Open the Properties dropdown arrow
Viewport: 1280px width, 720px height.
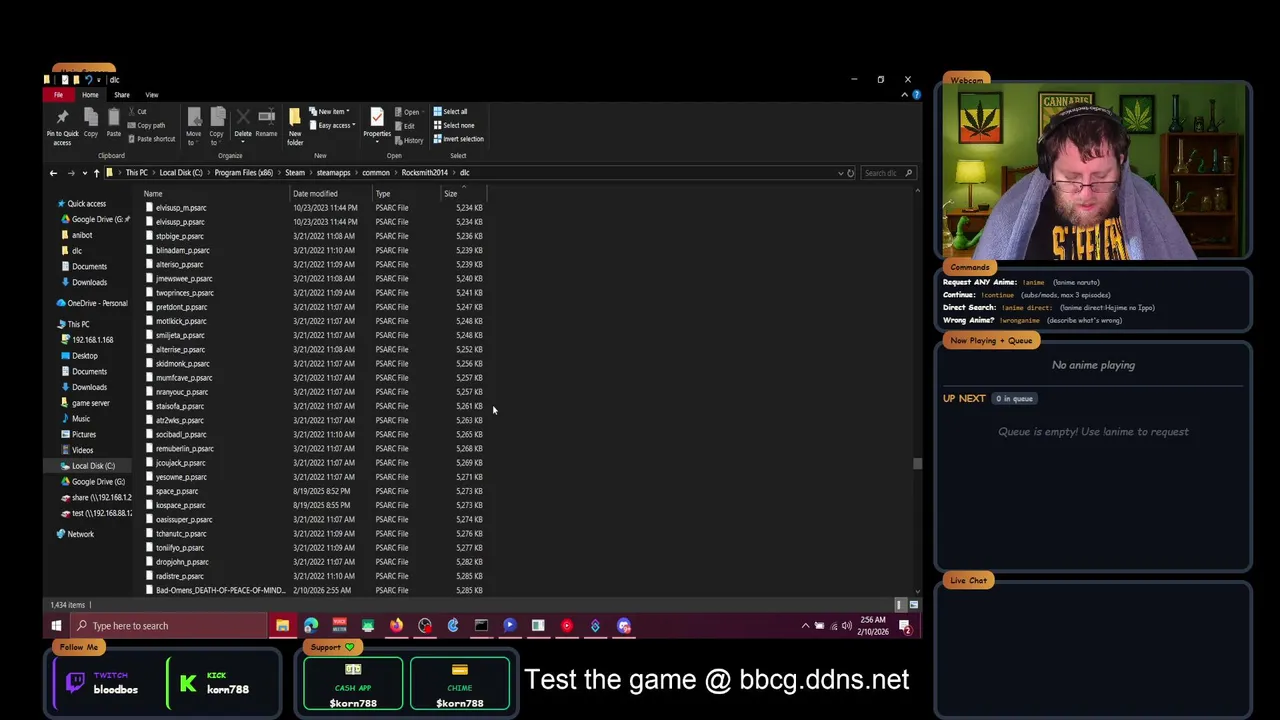pyautogui.click(x=377, y=141)
